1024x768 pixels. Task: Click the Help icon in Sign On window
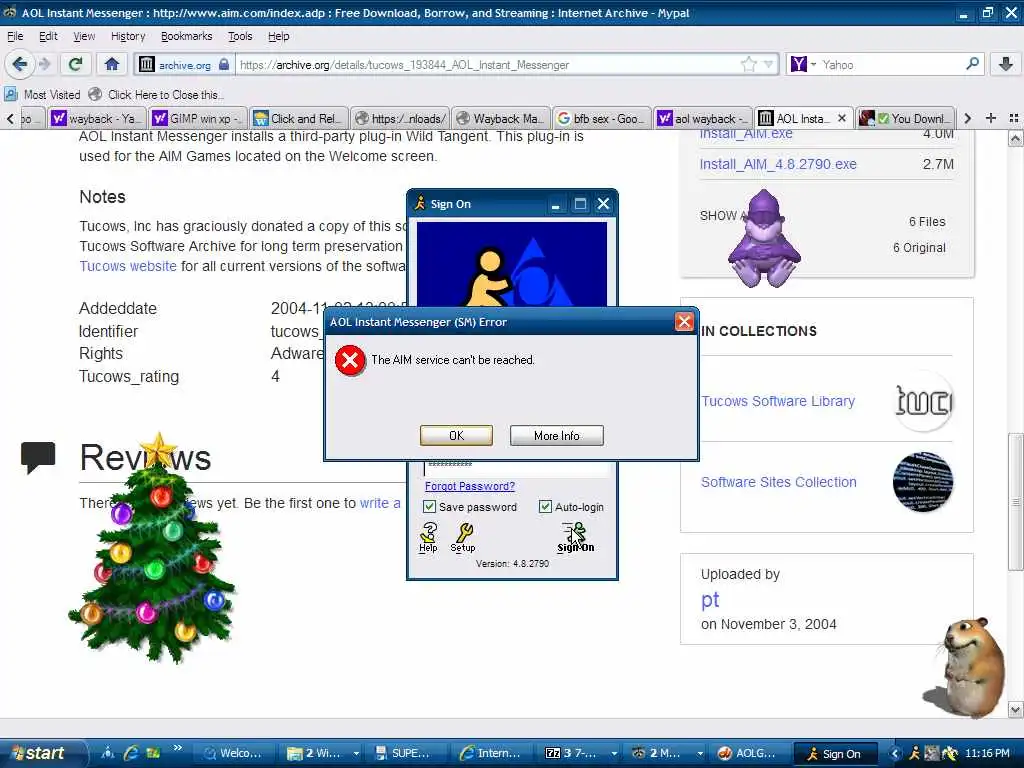428,537
